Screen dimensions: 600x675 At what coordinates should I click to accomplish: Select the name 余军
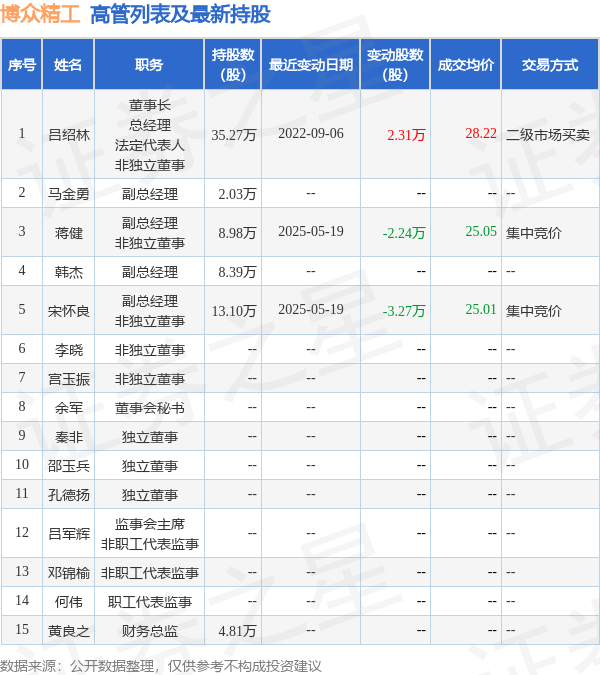click(69, 408)
